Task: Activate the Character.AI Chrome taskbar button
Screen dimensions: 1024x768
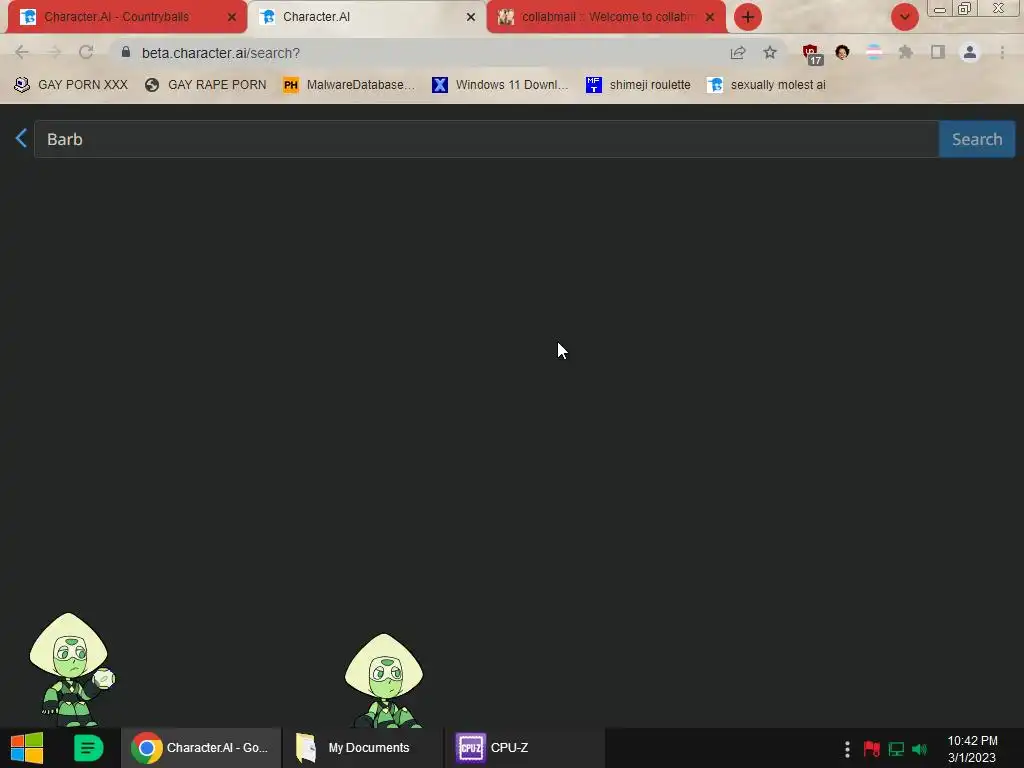Action: [201, 748]
